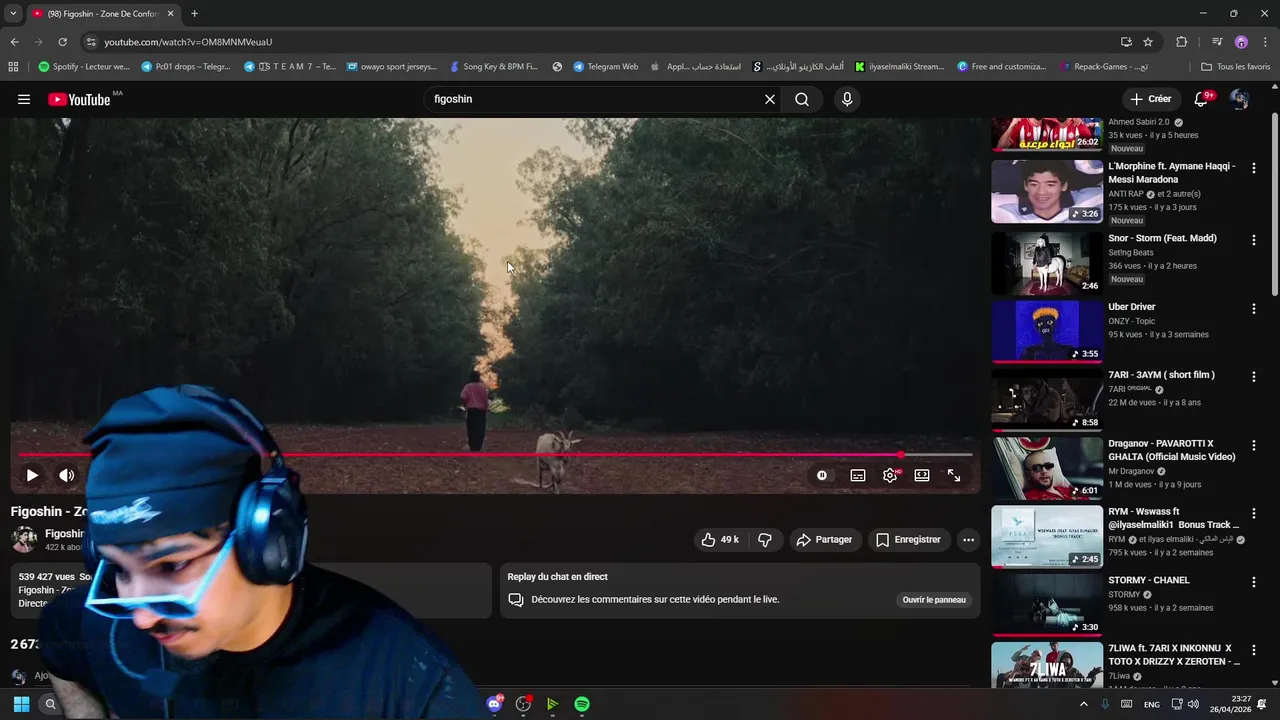
Task: Start voice search with microphone icon
Action: 847,99
